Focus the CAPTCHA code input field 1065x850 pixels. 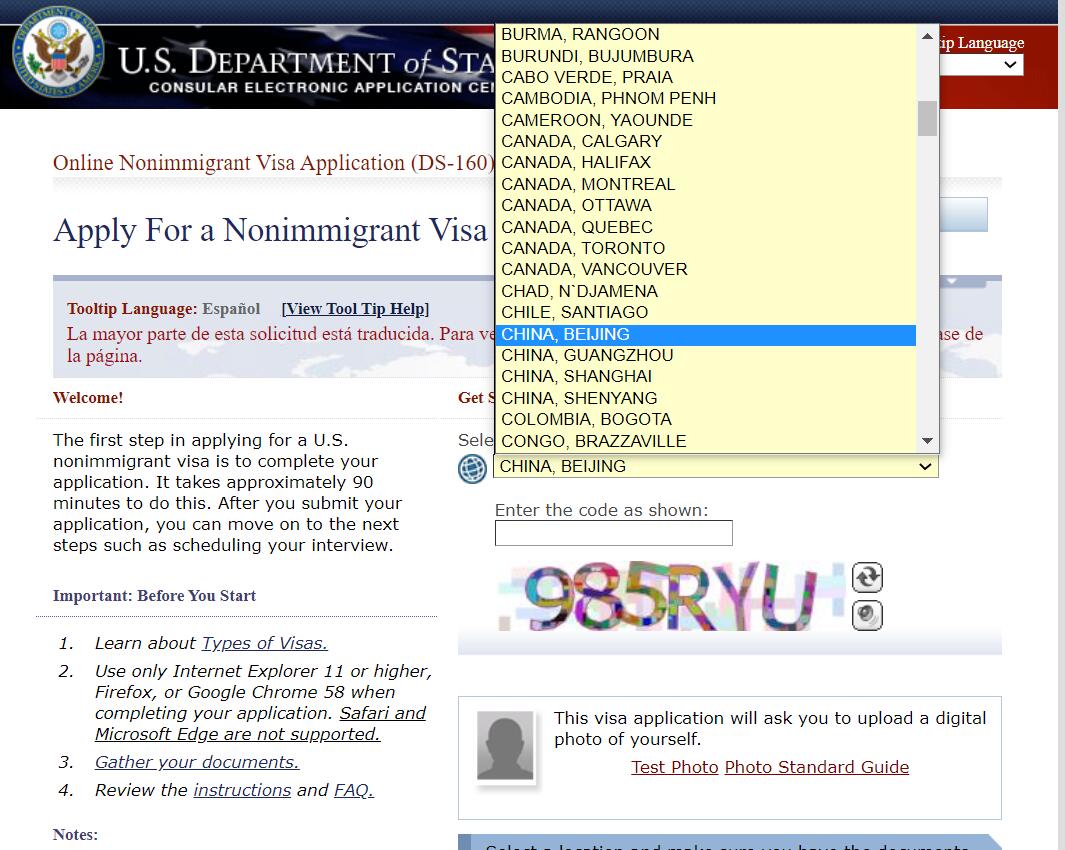pyautogui.click(x=613, y=533)
